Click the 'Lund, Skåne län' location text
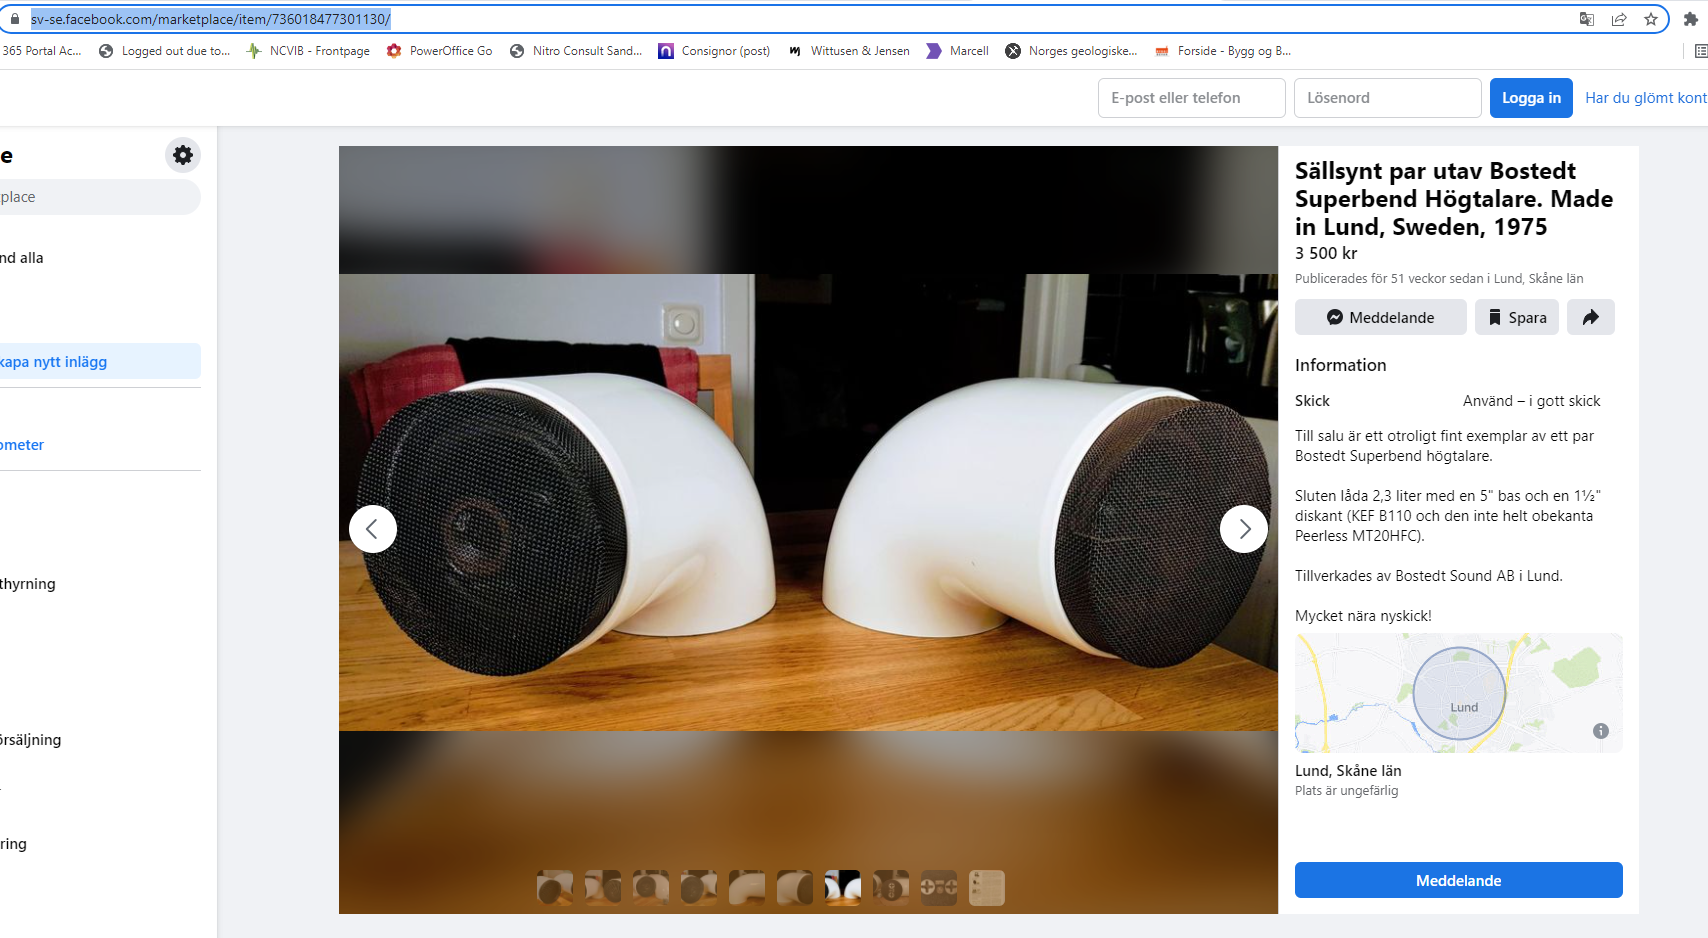 point(1348,771)
